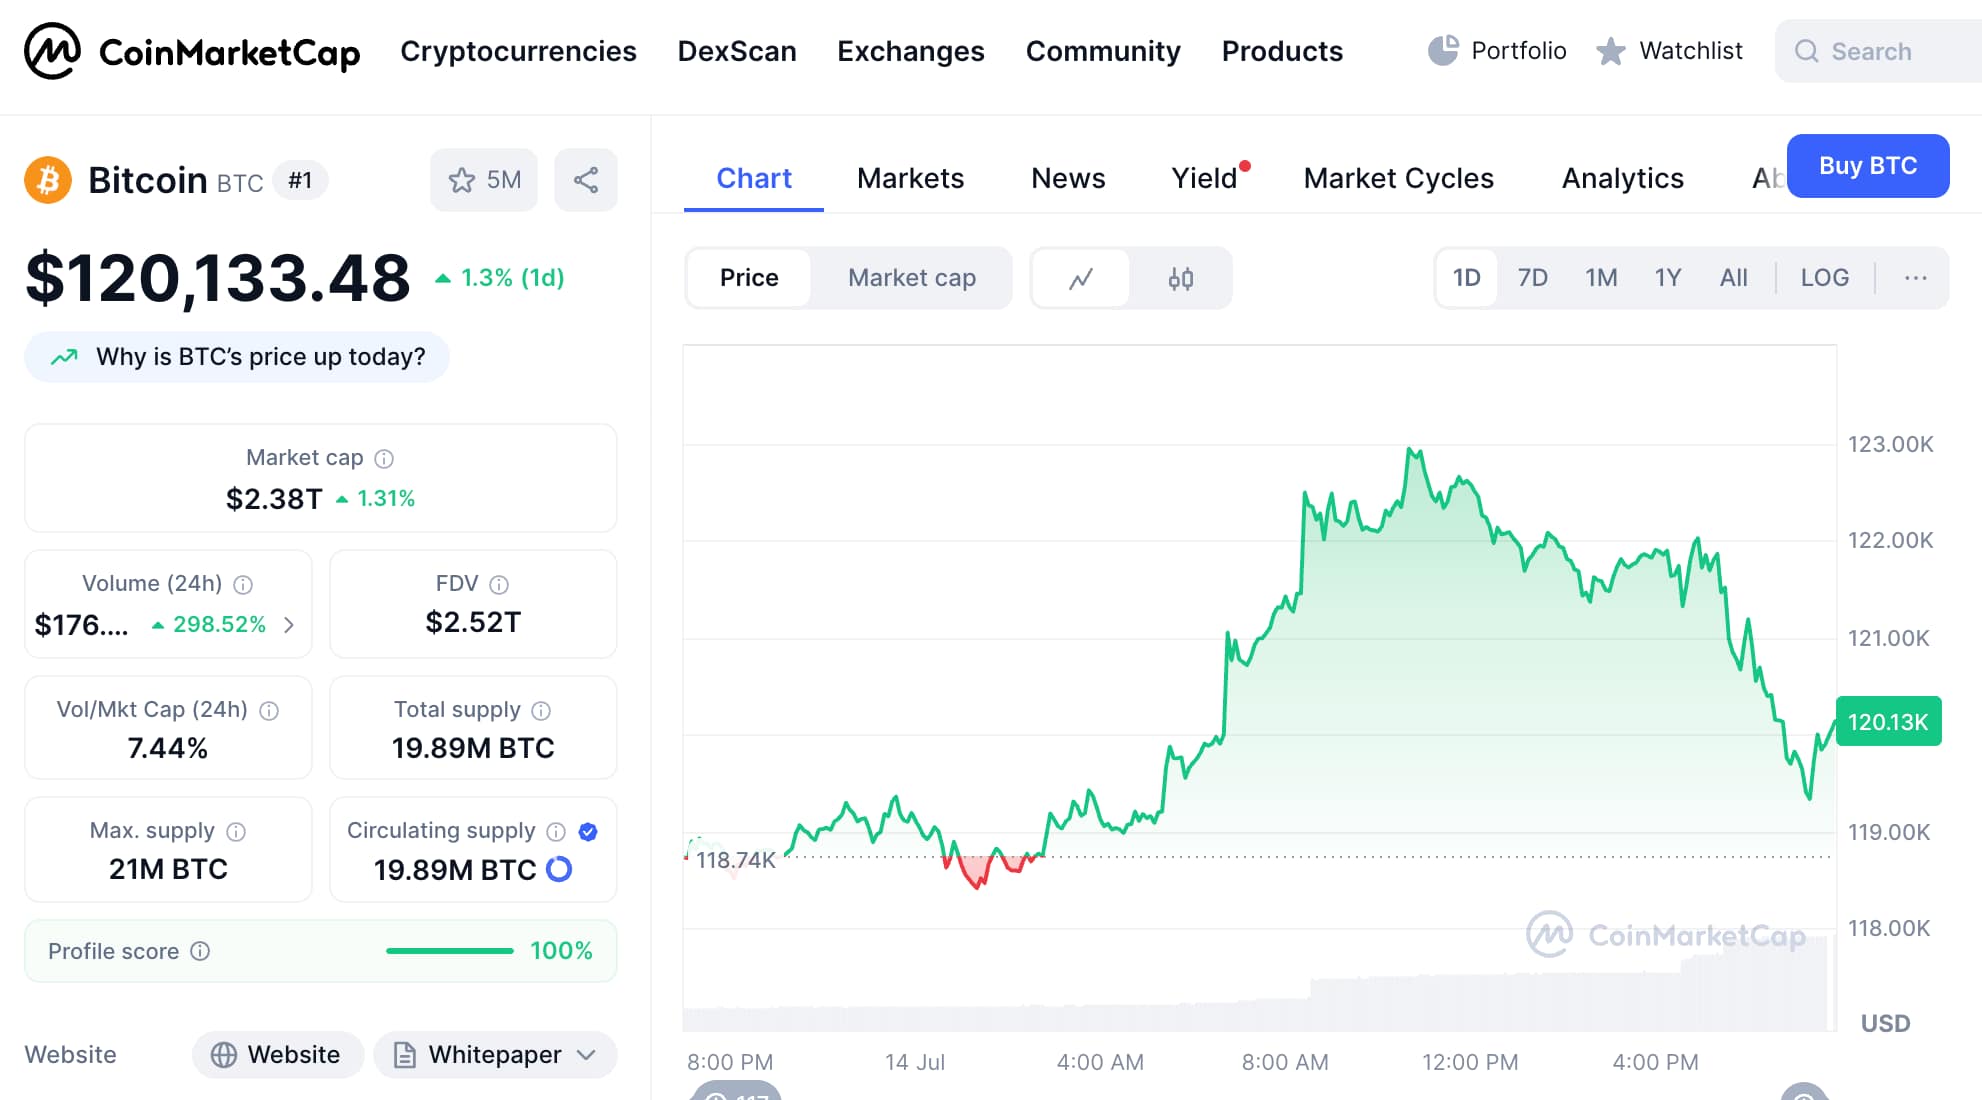Add Bitcoin to watchlist via star icon
This screenshot has width=1982, height=1100.
coord(462,180)
